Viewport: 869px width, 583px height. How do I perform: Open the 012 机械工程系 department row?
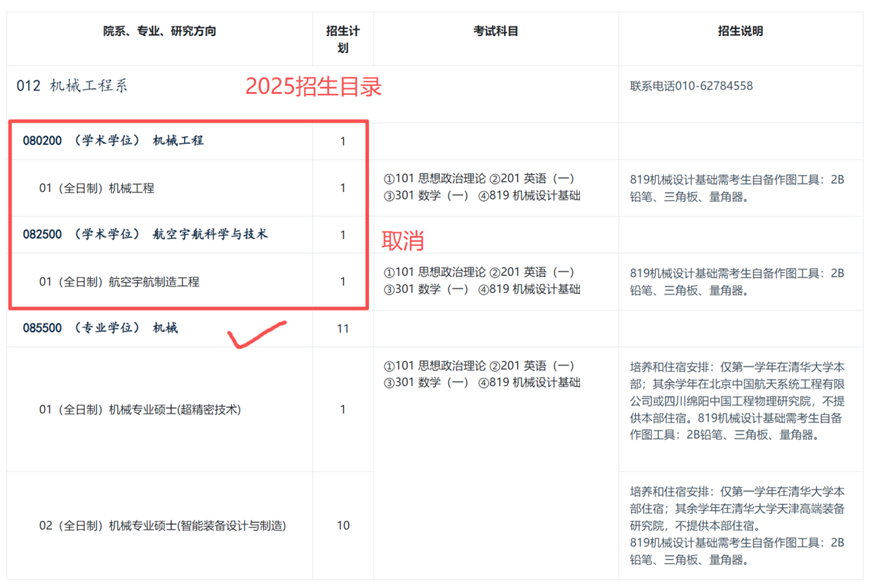pyautogui.click(x=73, y=86)
